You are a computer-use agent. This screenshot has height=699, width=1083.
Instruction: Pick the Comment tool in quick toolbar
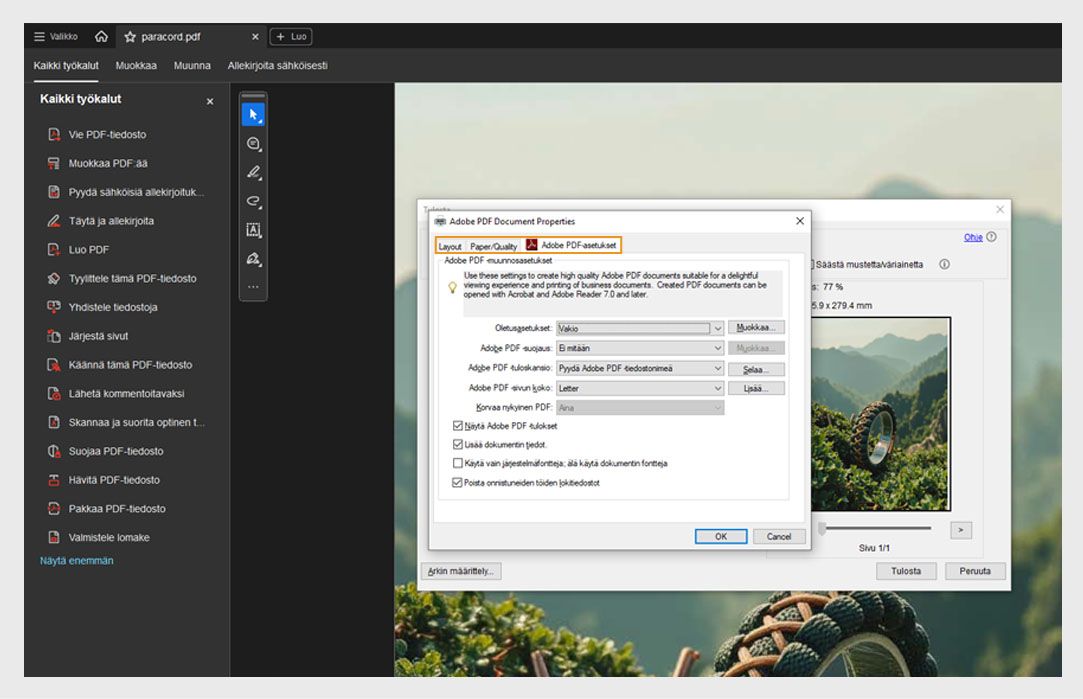(252, 143)
